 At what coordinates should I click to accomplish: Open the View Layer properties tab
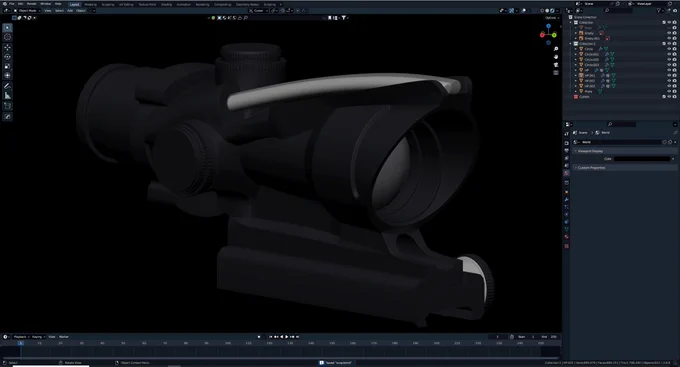[x=566, y=158]
